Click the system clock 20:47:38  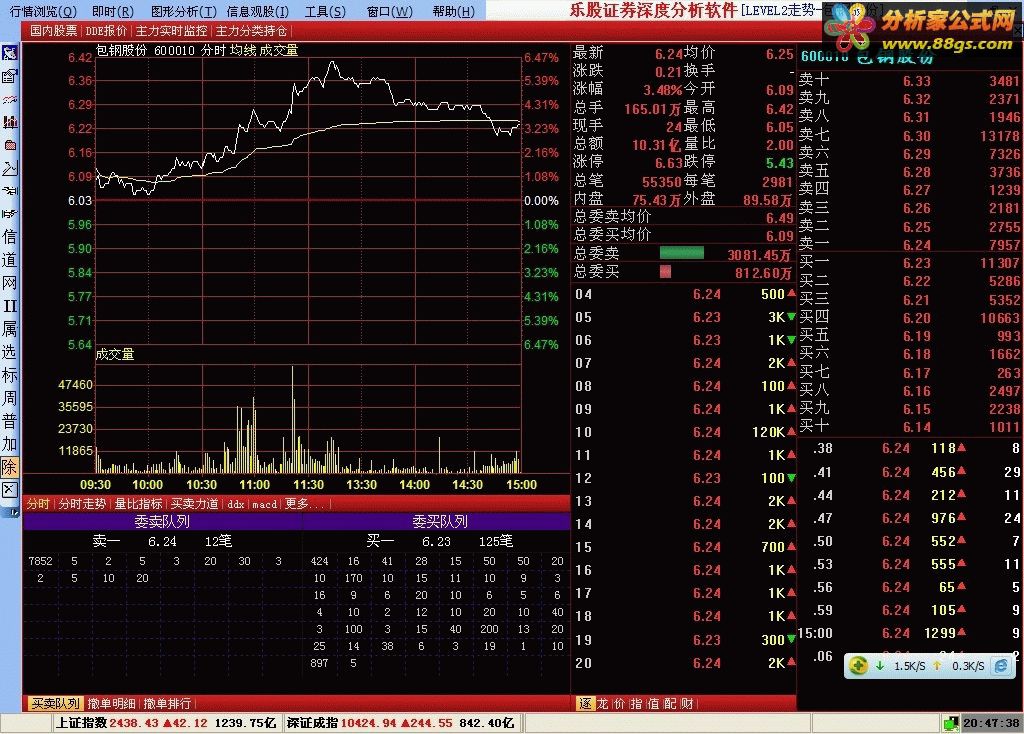pos(991,723)
